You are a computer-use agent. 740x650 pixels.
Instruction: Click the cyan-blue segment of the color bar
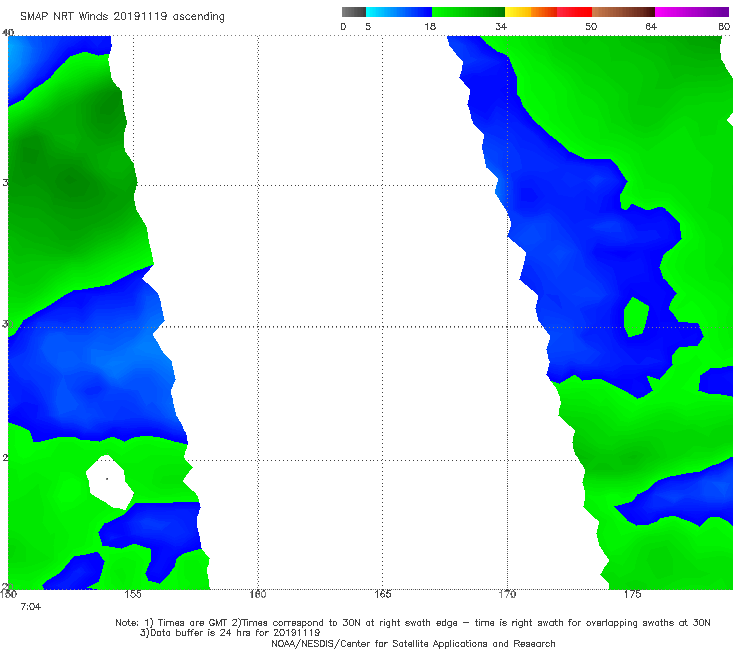point(399,12)
